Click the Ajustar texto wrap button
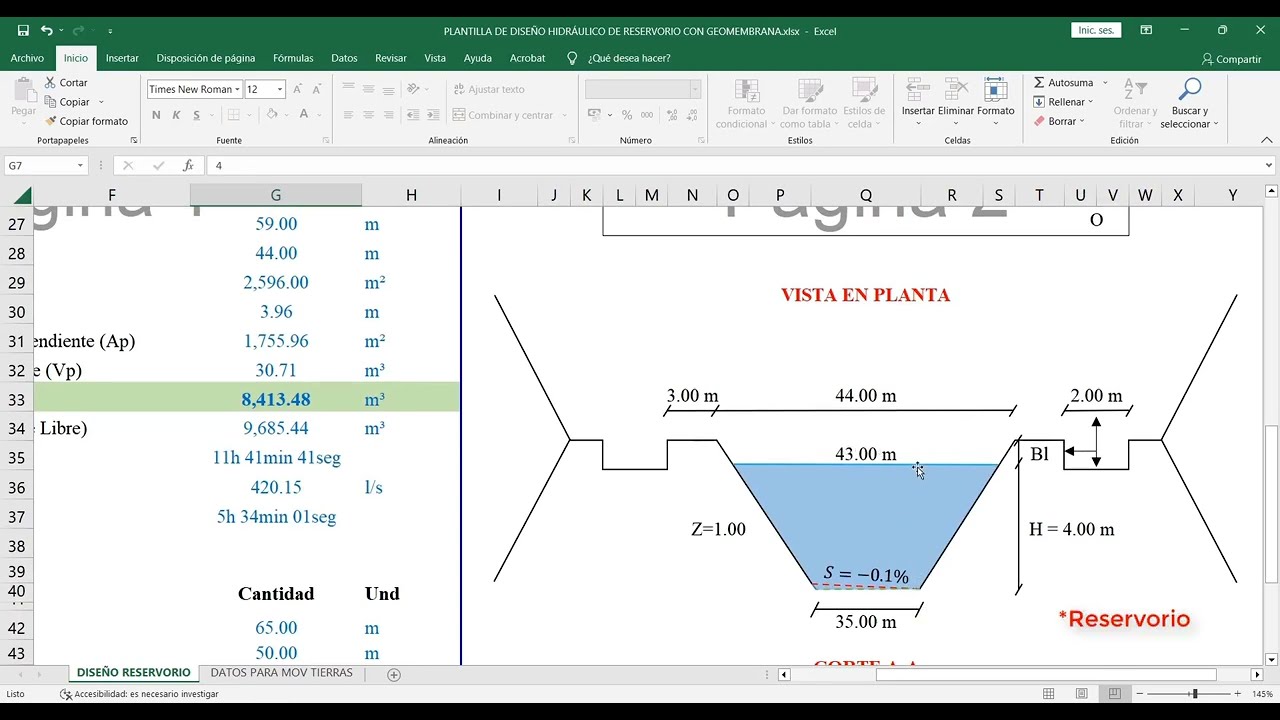The image size is (1280, 720). [x=488, y=89]
